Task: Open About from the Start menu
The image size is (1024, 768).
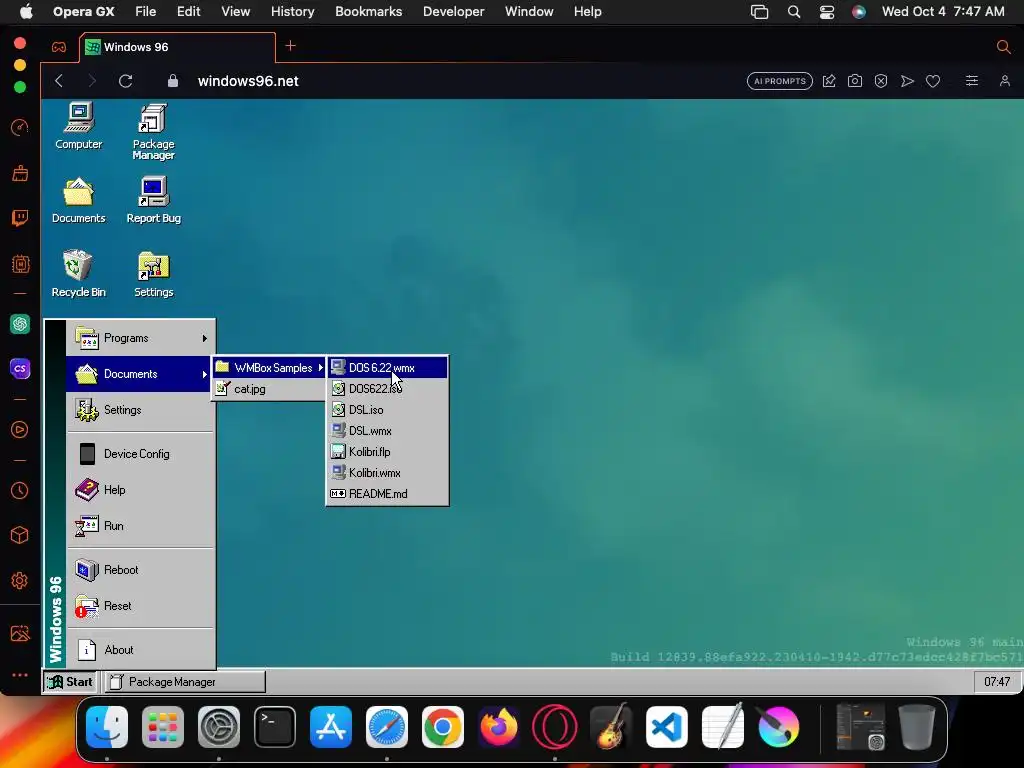Action: 140,650
